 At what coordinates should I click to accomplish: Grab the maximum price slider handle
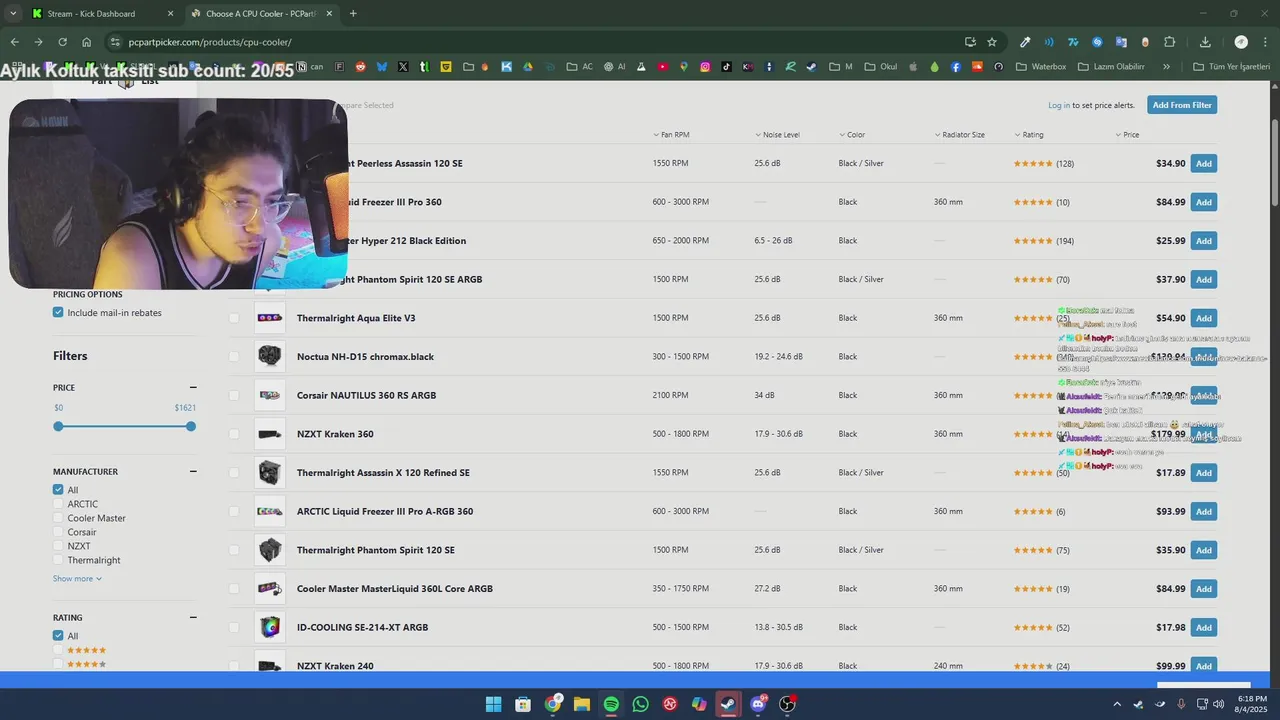coord(191,427)
